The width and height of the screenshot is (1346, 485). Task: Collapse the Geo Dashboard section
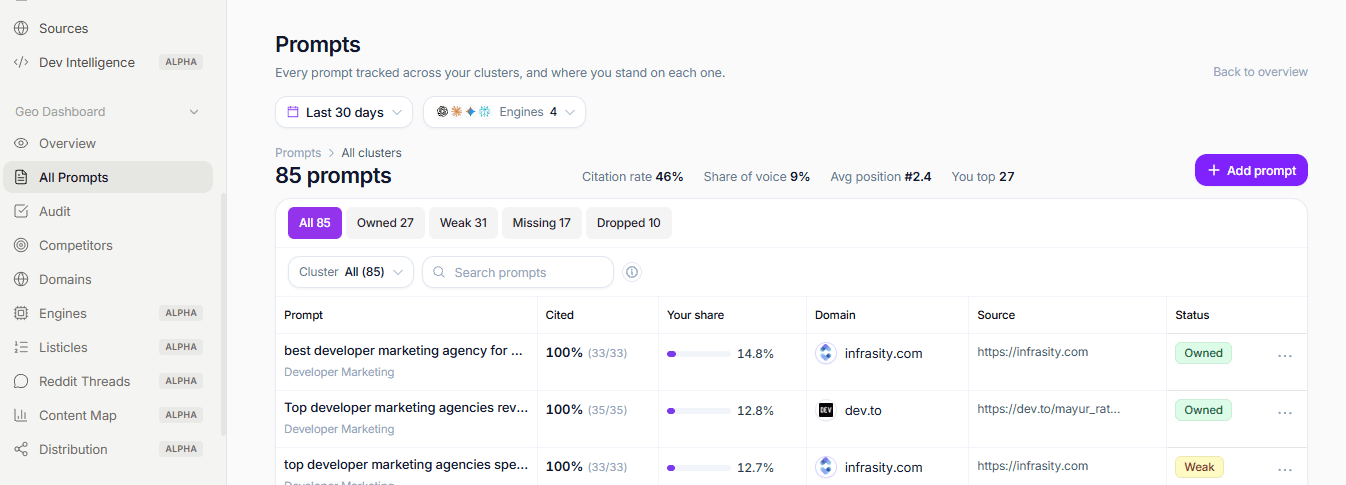[x=194, y=112]
